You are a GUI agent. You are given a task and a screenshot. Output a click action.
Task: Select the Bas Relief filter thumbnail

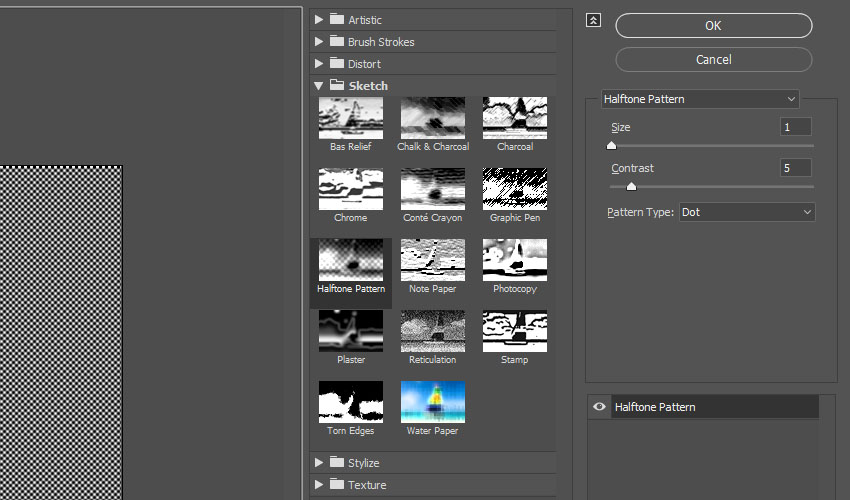click(350, 118)
